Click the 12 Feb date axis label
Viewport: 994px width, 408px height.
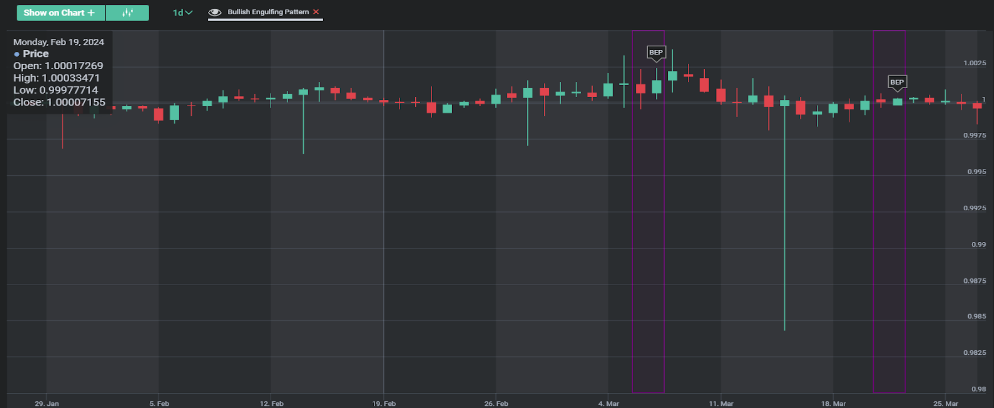(271, 403)
